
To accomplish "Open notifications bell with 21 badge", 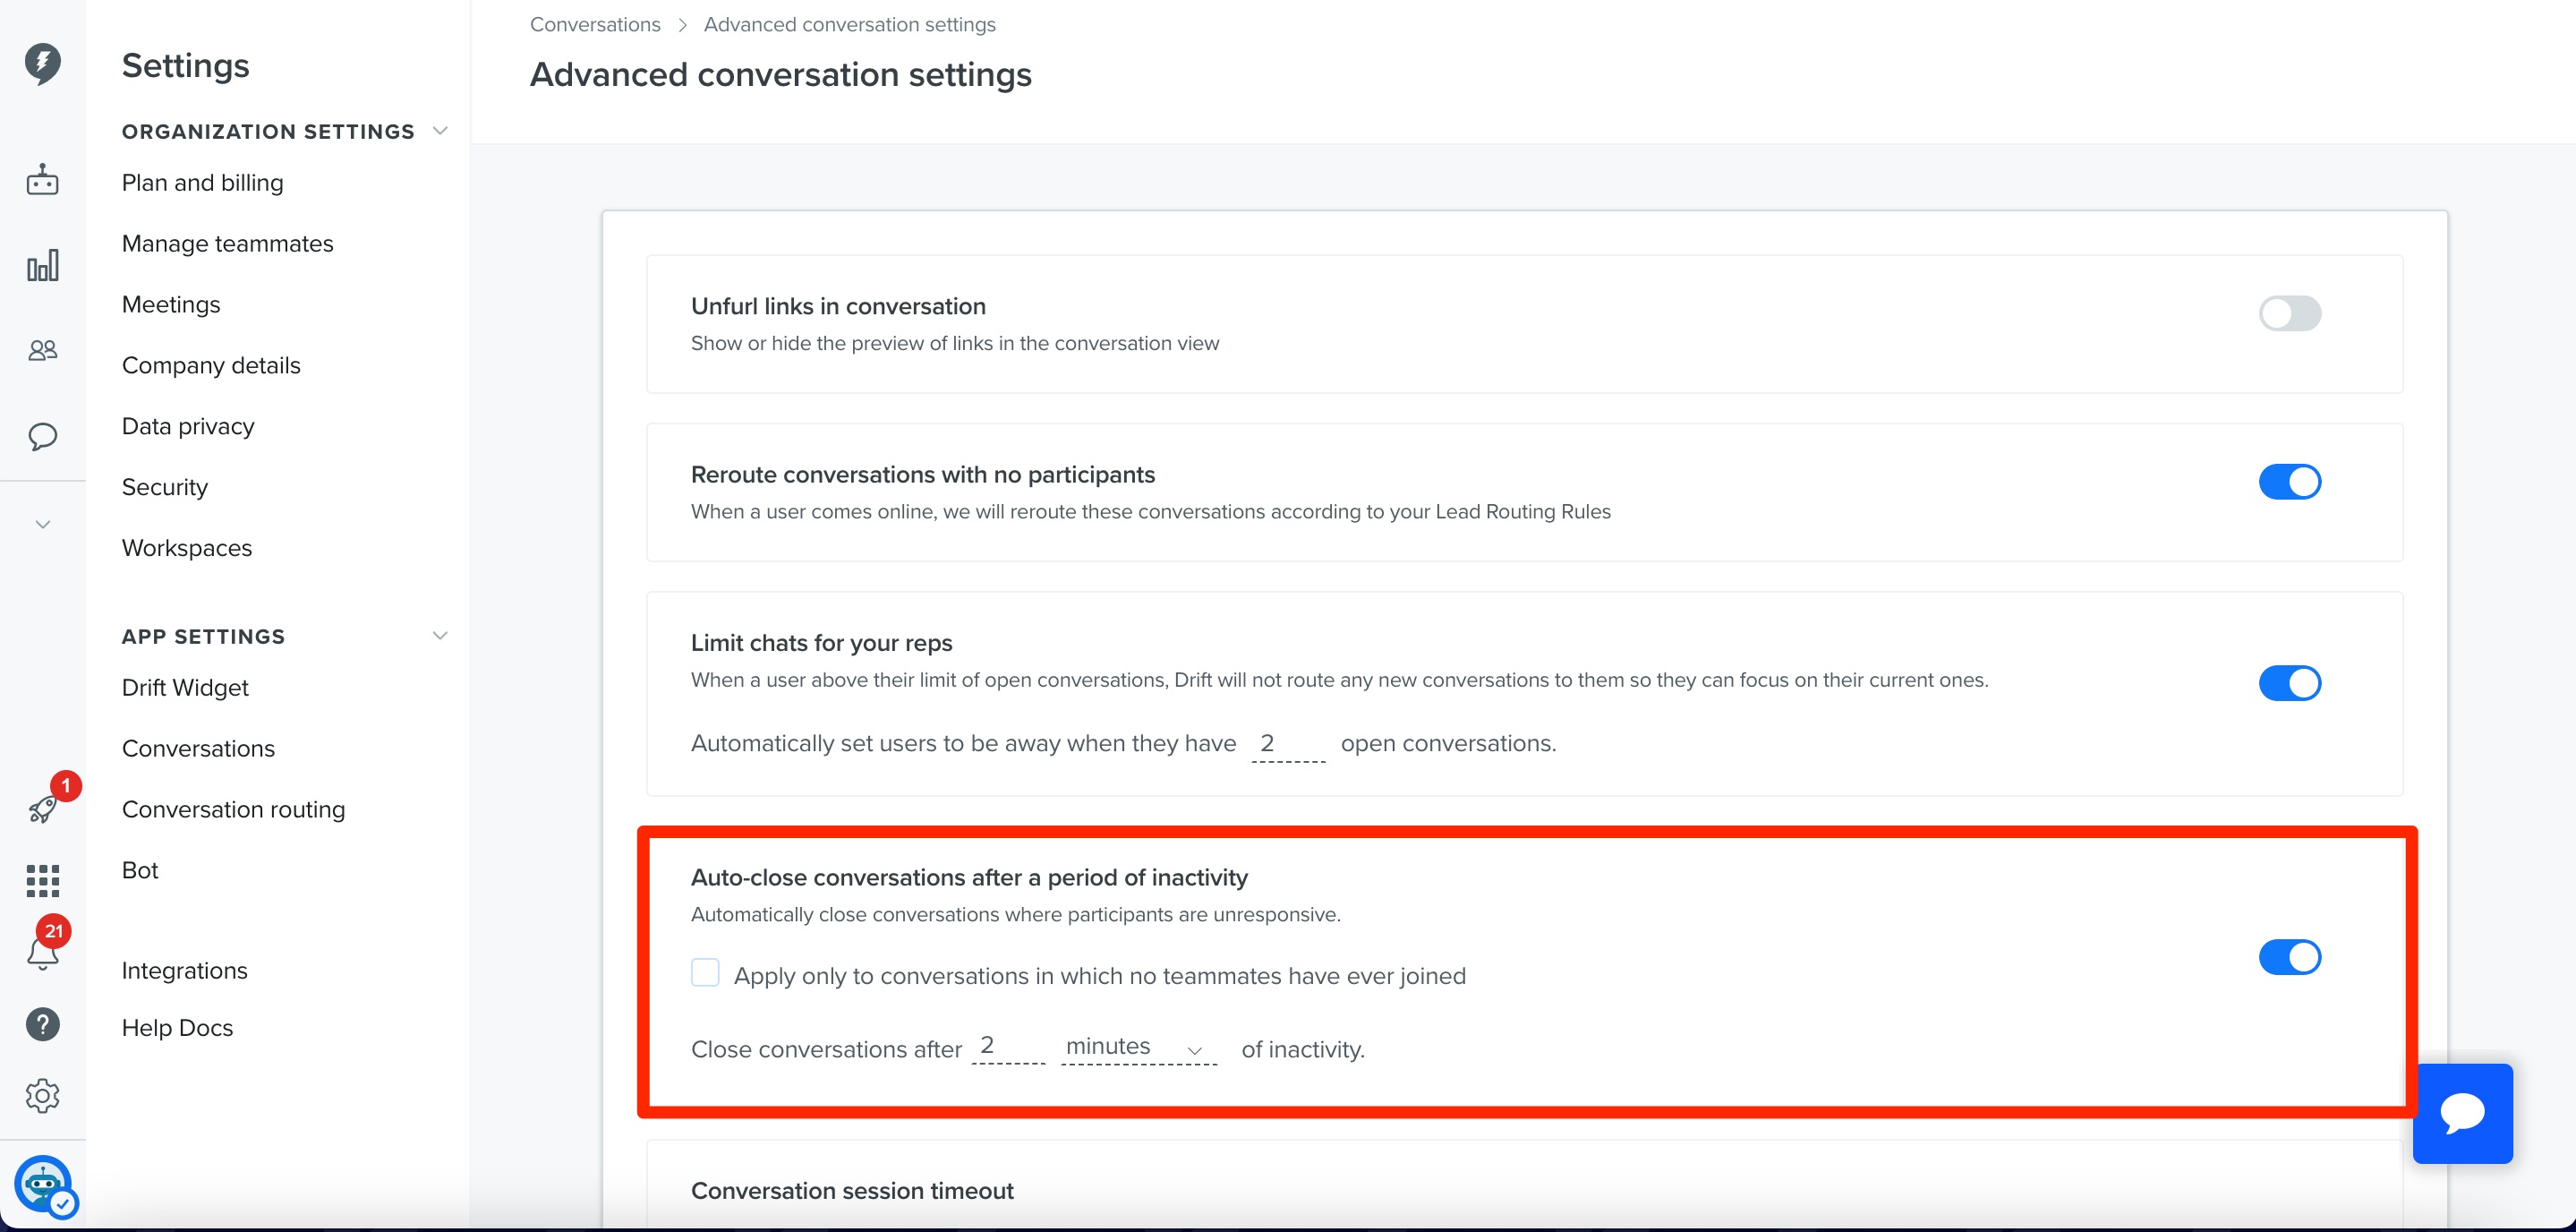I will [42, 953].
